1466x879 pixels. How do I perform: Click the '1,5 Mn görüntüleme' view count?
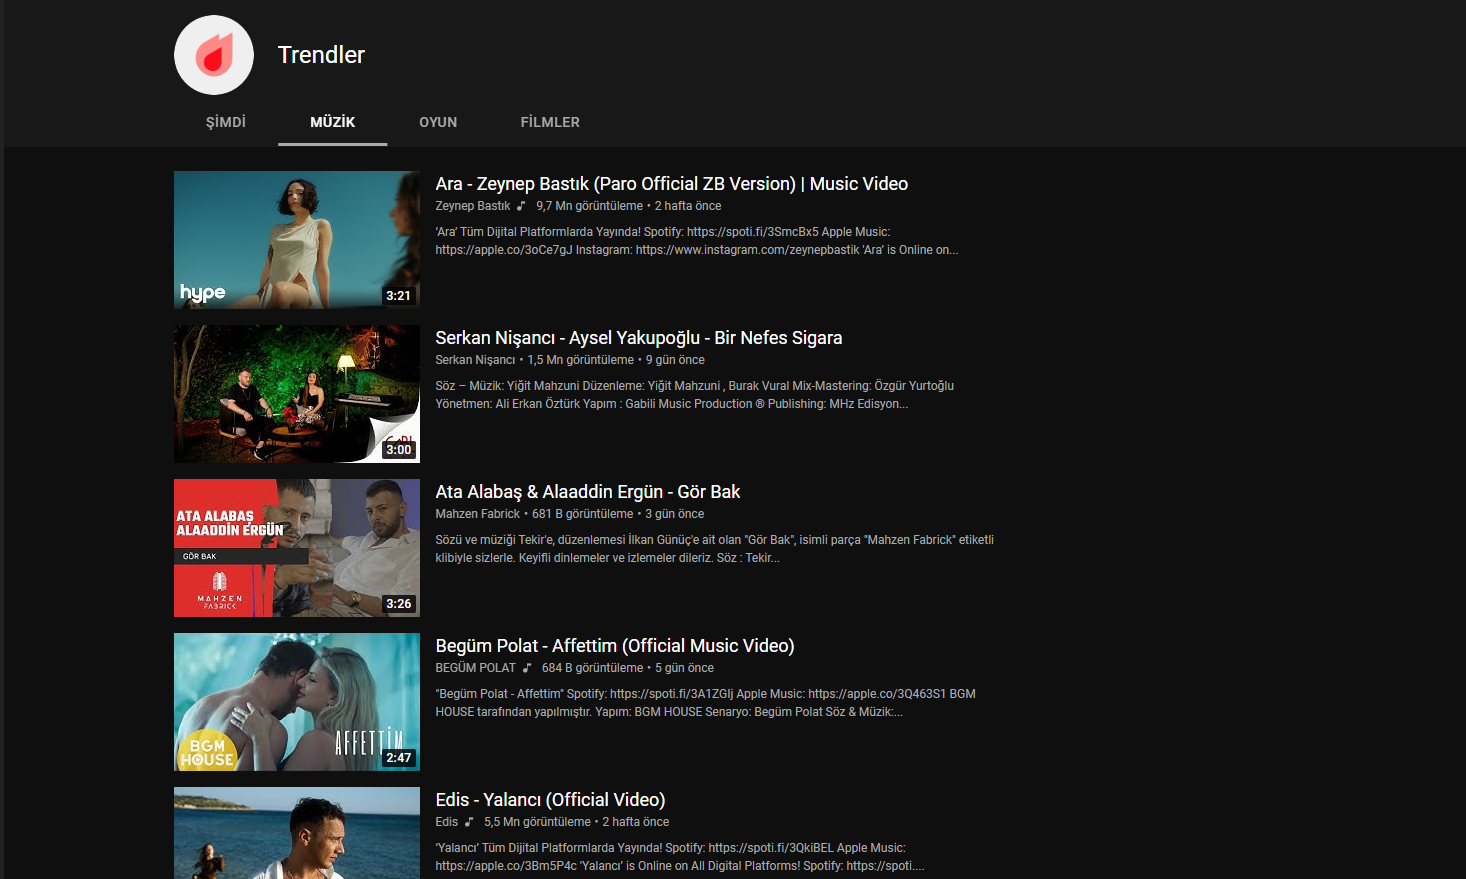pos(581,360)
